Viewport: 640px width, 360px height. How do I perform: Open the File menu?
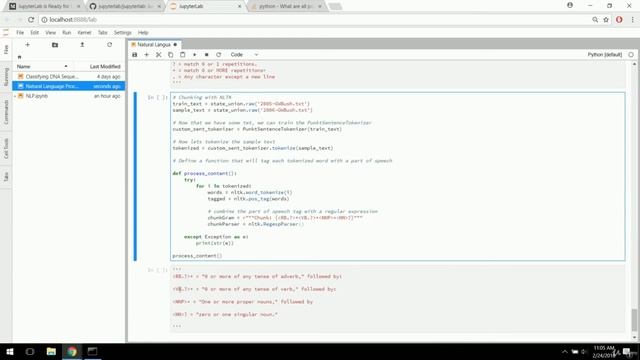tap(20, 33)
